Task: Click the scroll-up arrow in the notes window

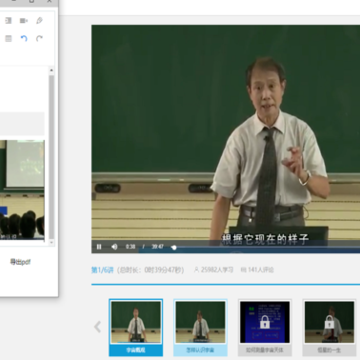Action: [x=51, y=70]
